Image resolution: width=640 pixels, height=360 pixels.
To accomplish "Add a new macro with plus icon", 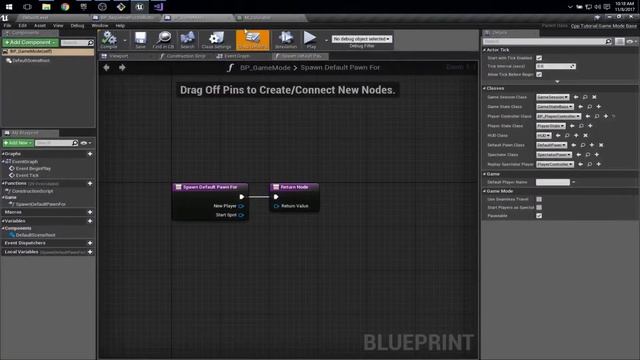I will point(90,212).
